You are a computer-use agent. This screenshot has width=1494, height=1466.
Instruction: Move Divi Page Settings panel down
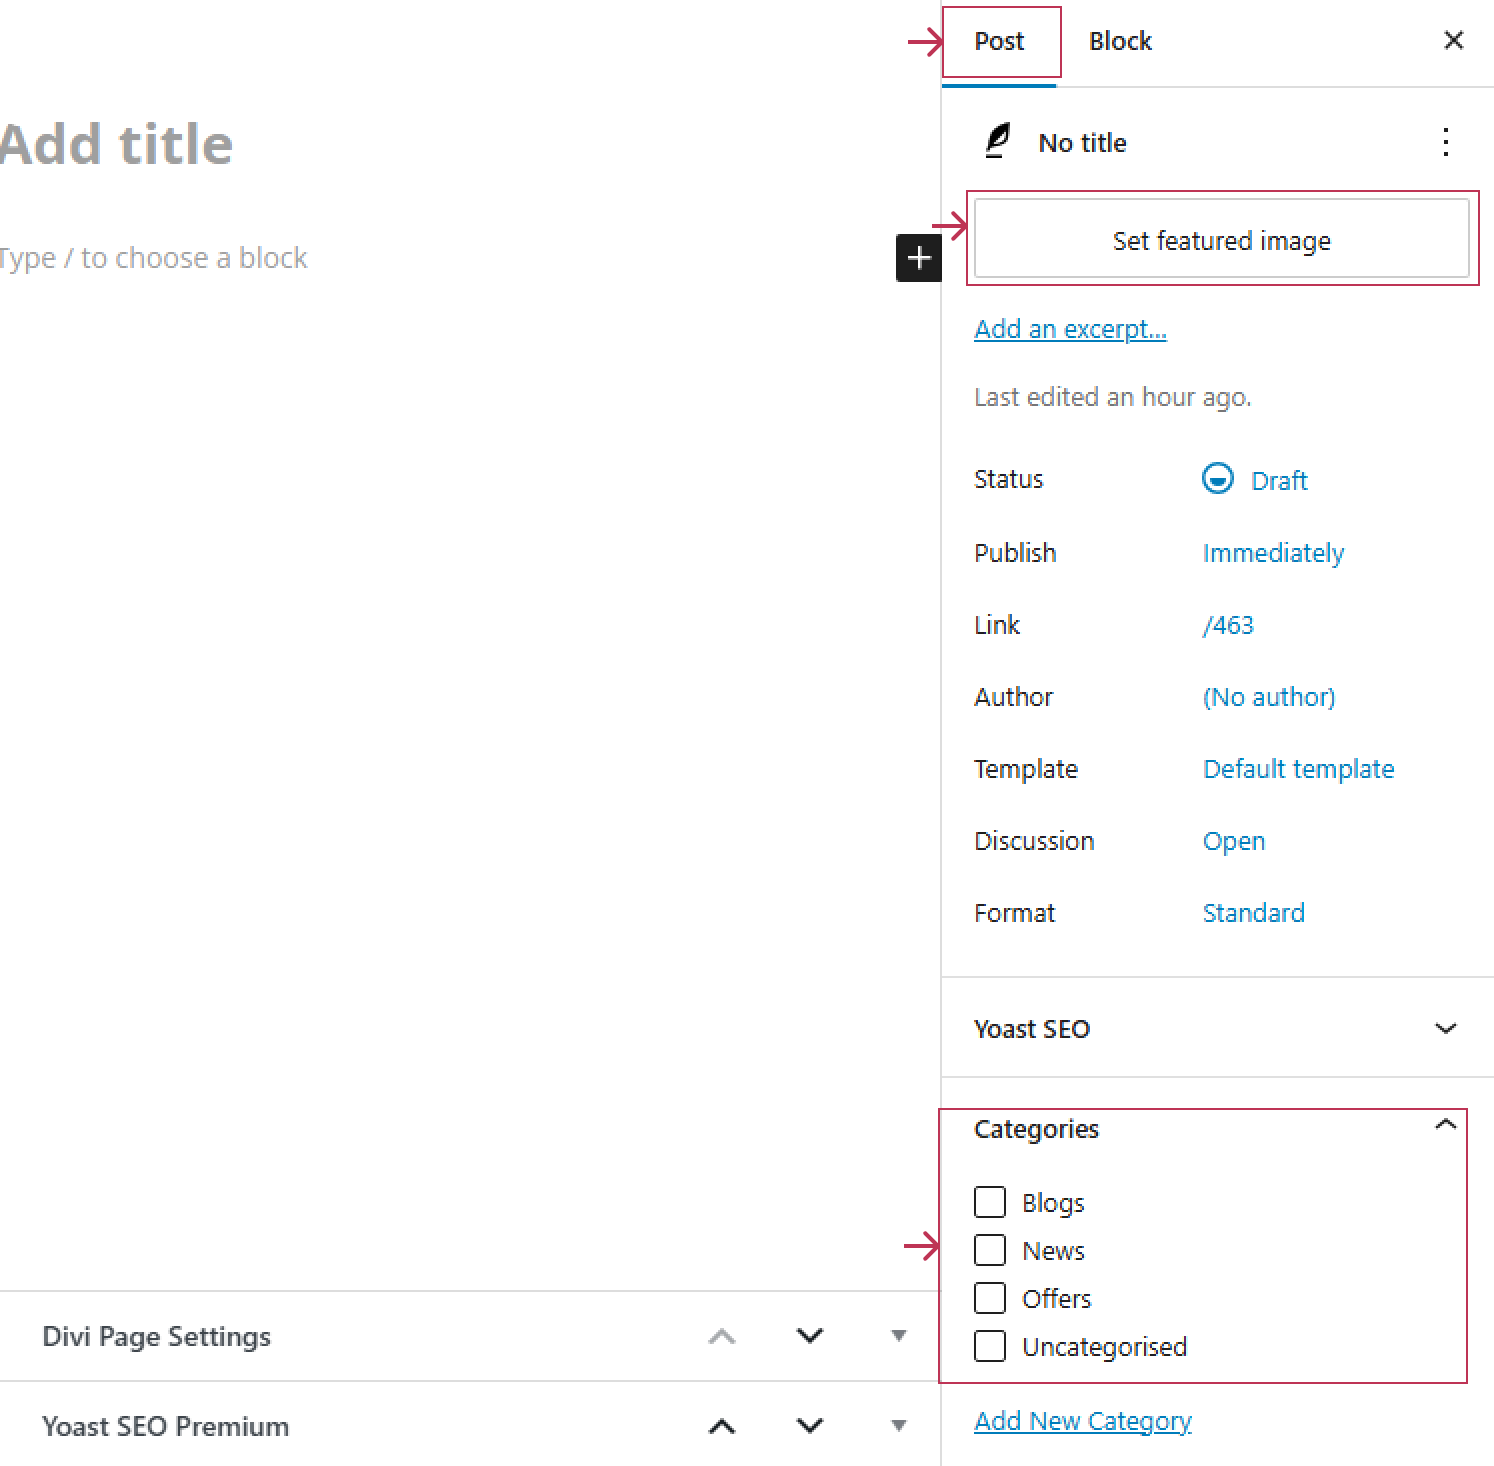[810, 1336]
